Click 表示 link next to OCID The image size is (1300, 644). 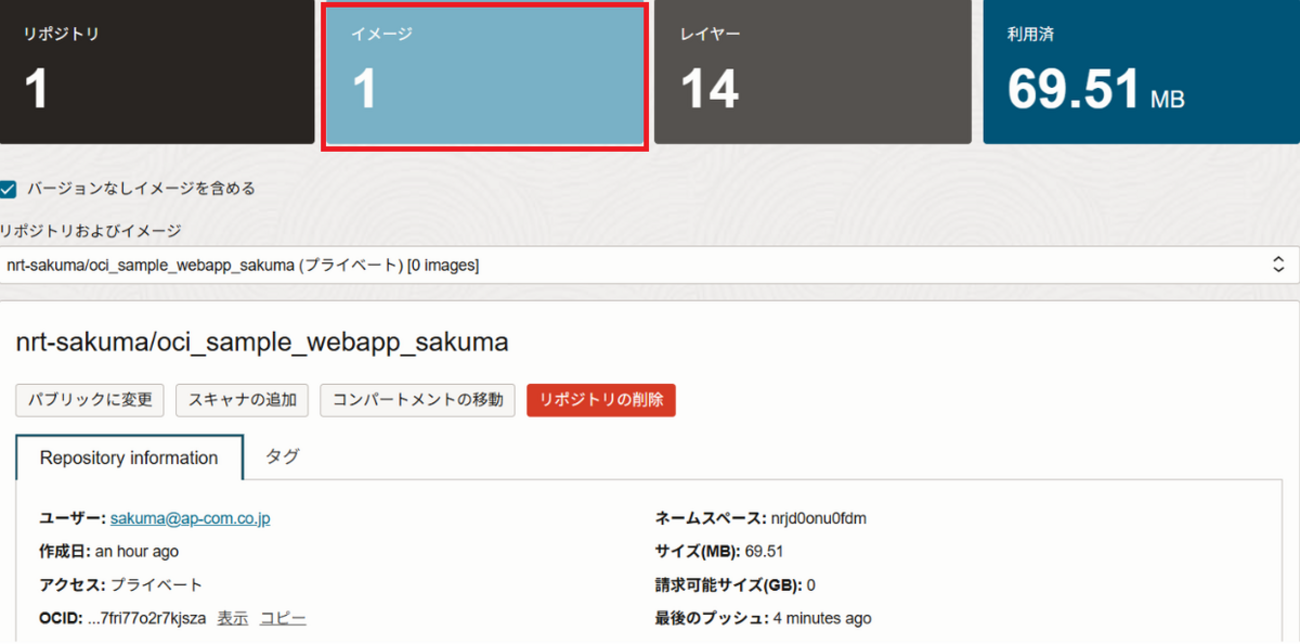(x=233, y=618)
